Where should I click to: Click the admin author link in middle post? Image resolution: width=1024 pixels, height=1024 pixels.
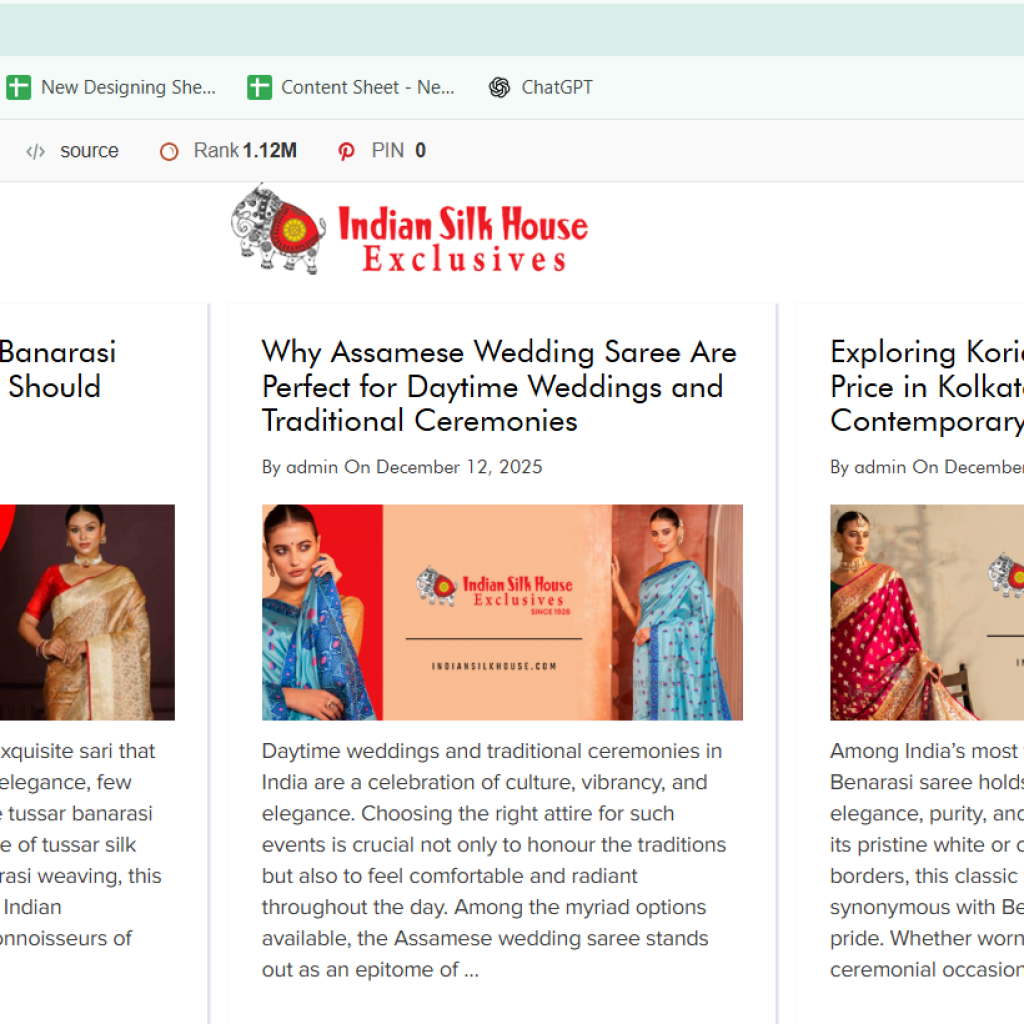312,467
